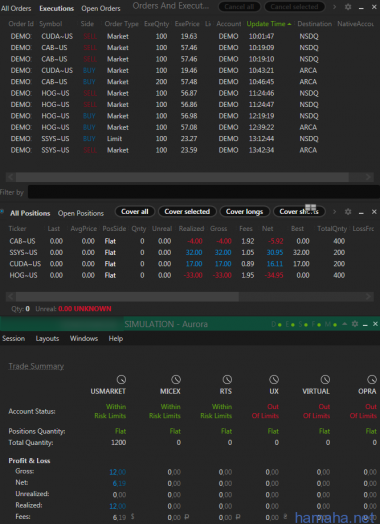380x524 pixels.
Task: Open Orders and Executions panel settings gear
Action: 348,7
